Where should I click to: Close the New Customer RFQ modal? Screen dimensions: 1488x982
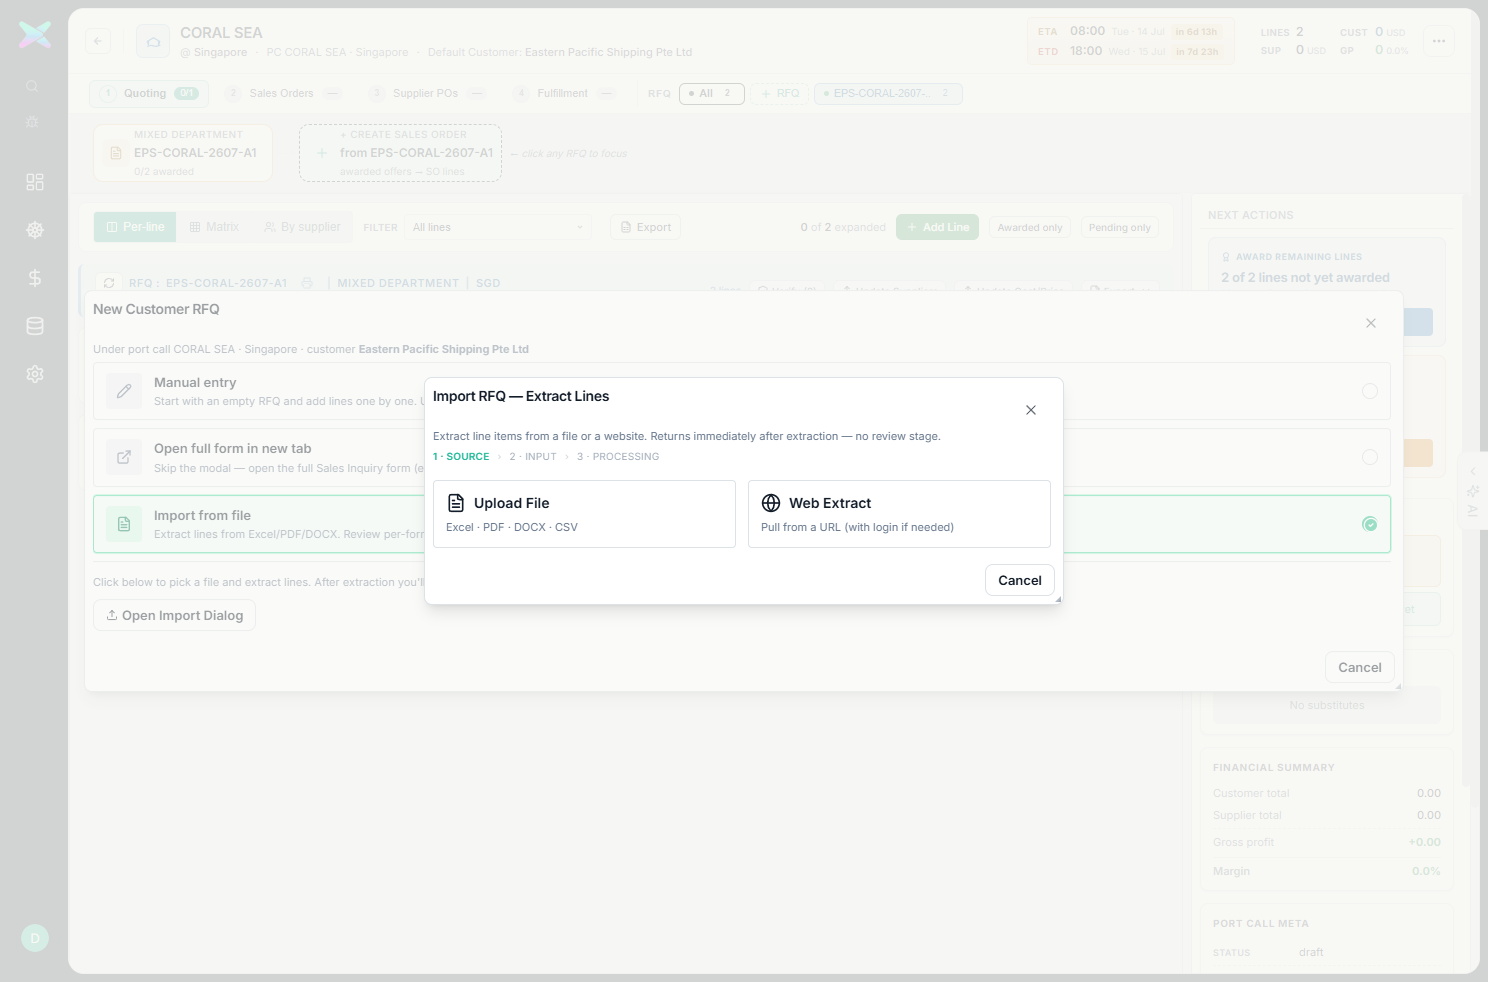pos(1371,323)
